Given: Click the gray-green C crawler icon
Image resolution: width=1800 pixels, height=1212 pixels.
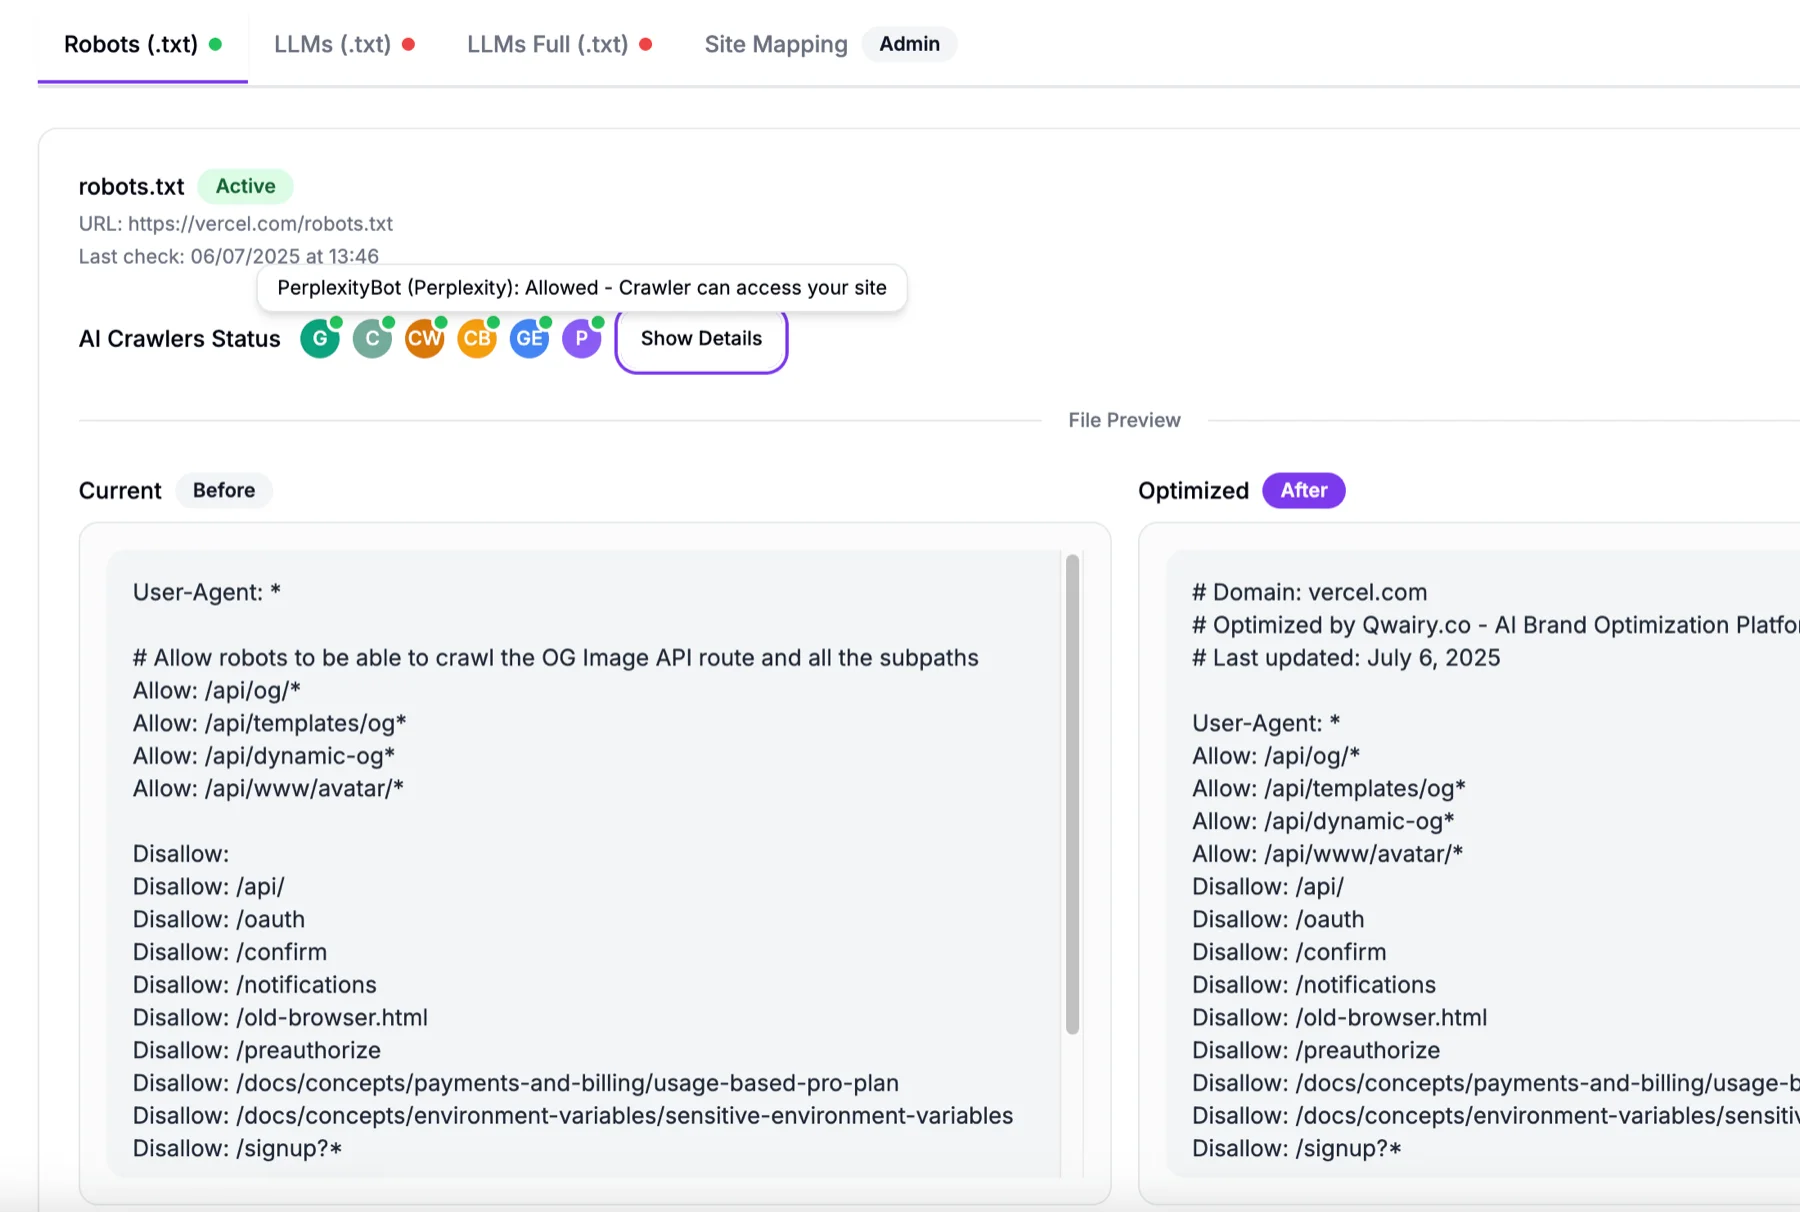Looking at the screenshot, I should pos(372,339).
